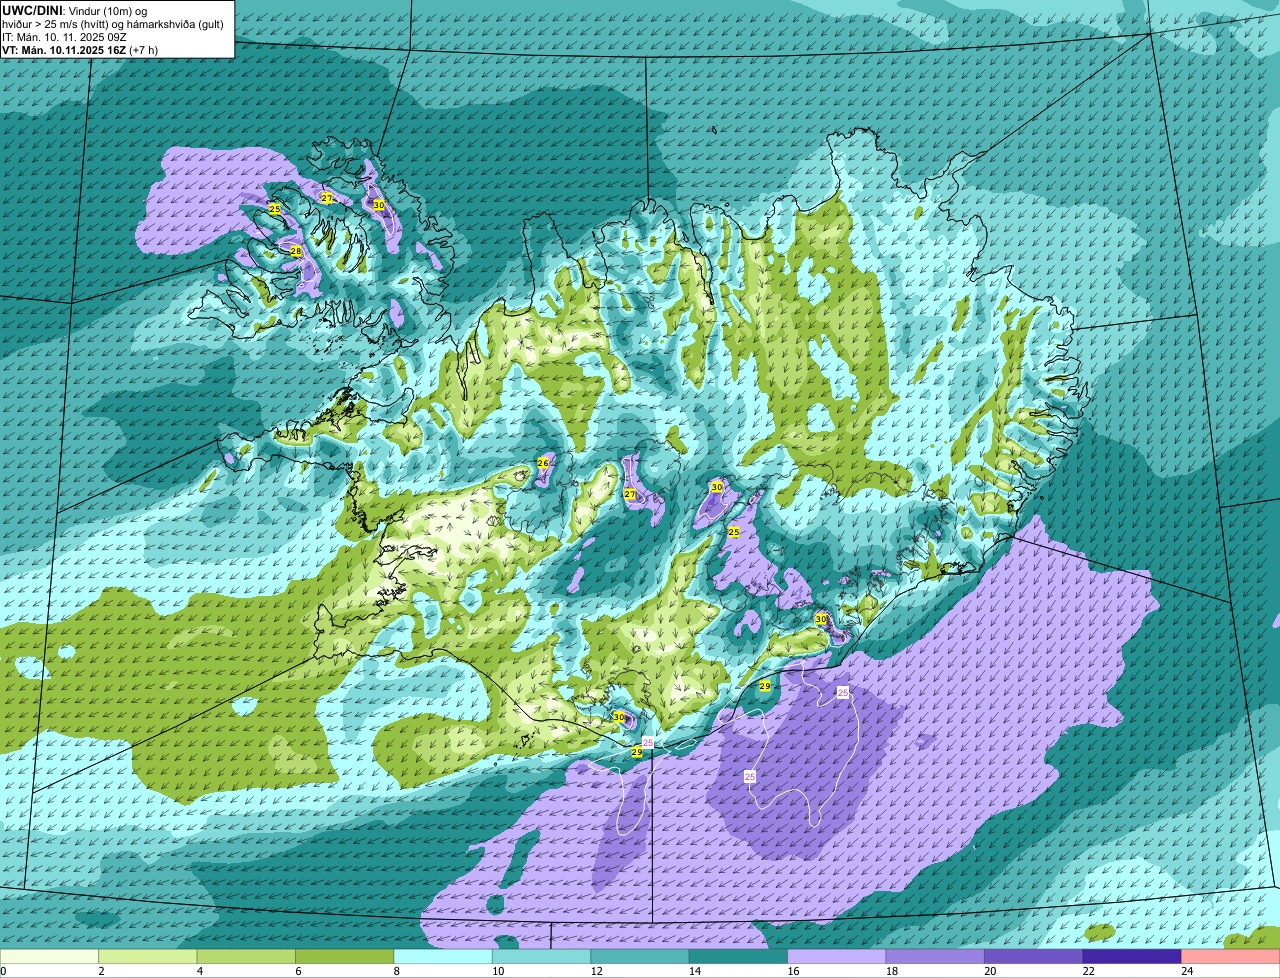The image size is (1280, 978).
Task: Click the legend tick label '10'
Action: coord(498,971)
